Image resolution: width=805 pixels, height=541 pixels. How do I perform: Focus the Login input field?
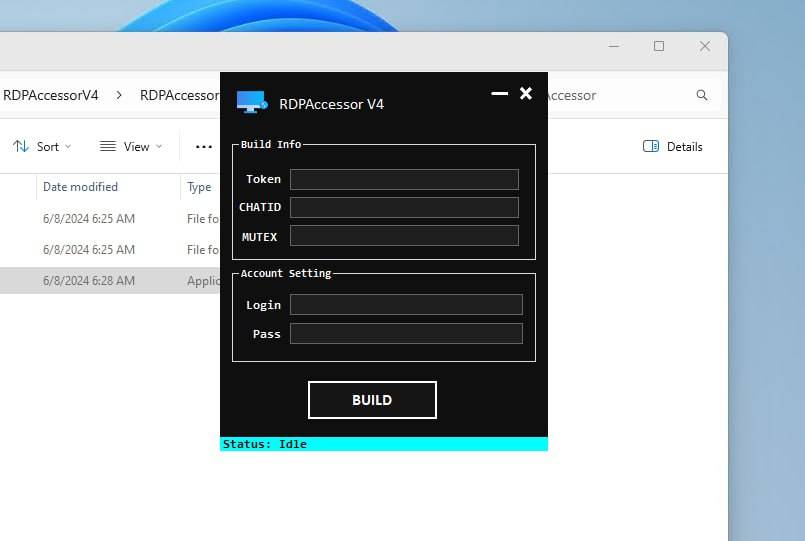pyautogui.click(x=406, y=304)
